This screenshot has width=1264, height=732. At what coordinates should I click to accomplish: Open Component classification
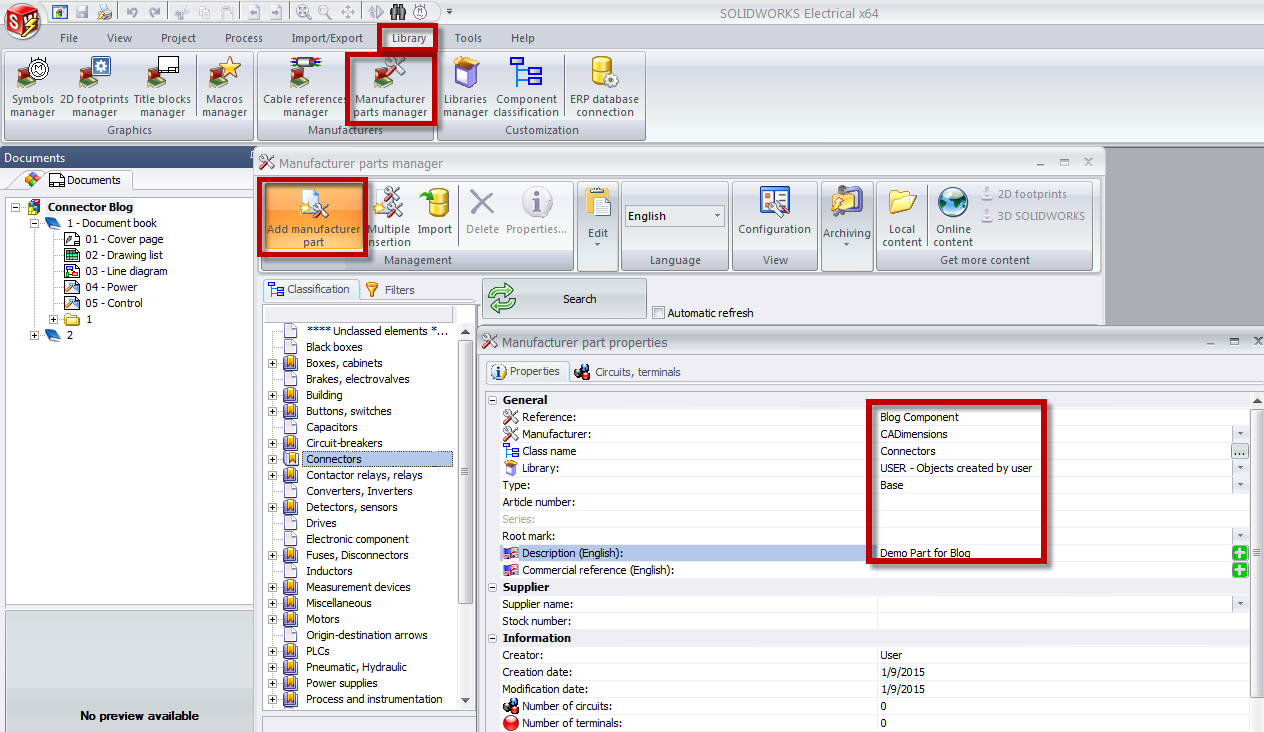tap(526, 87)
